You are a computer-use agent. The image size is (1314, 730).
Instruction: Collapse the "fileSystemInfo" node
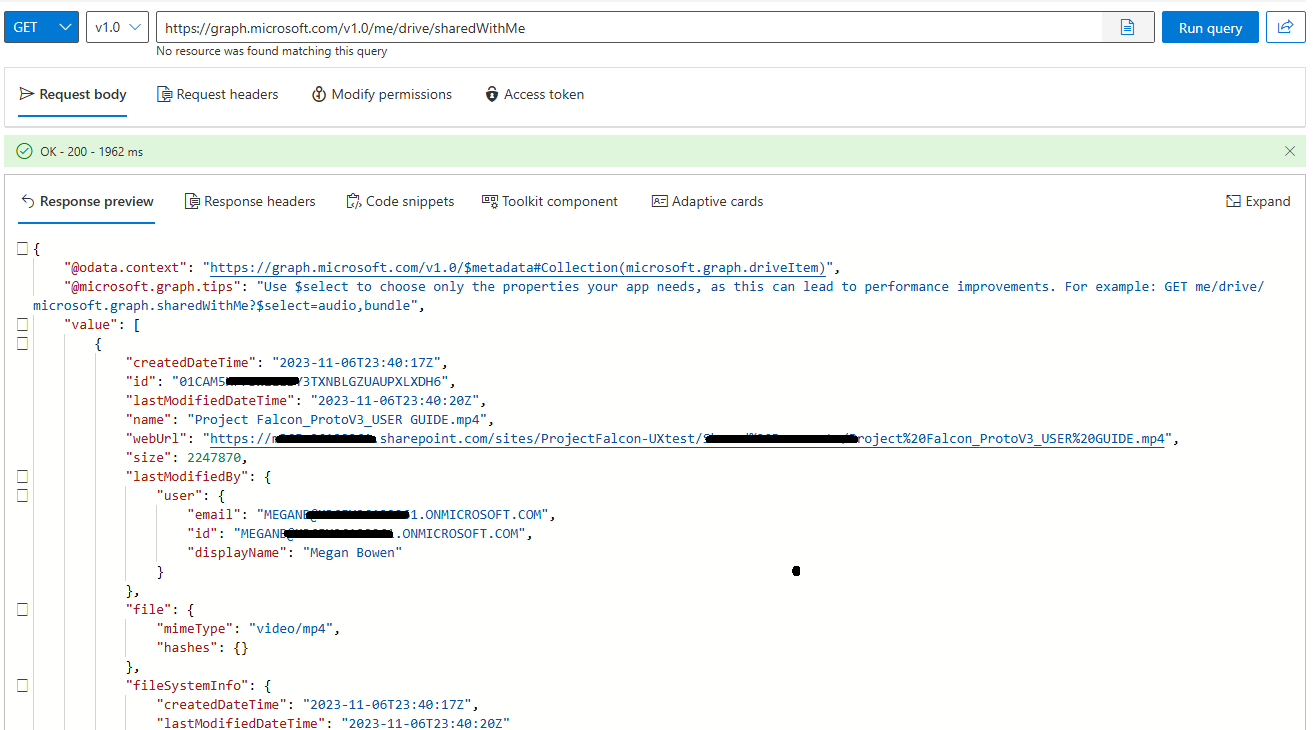[22, 685]
